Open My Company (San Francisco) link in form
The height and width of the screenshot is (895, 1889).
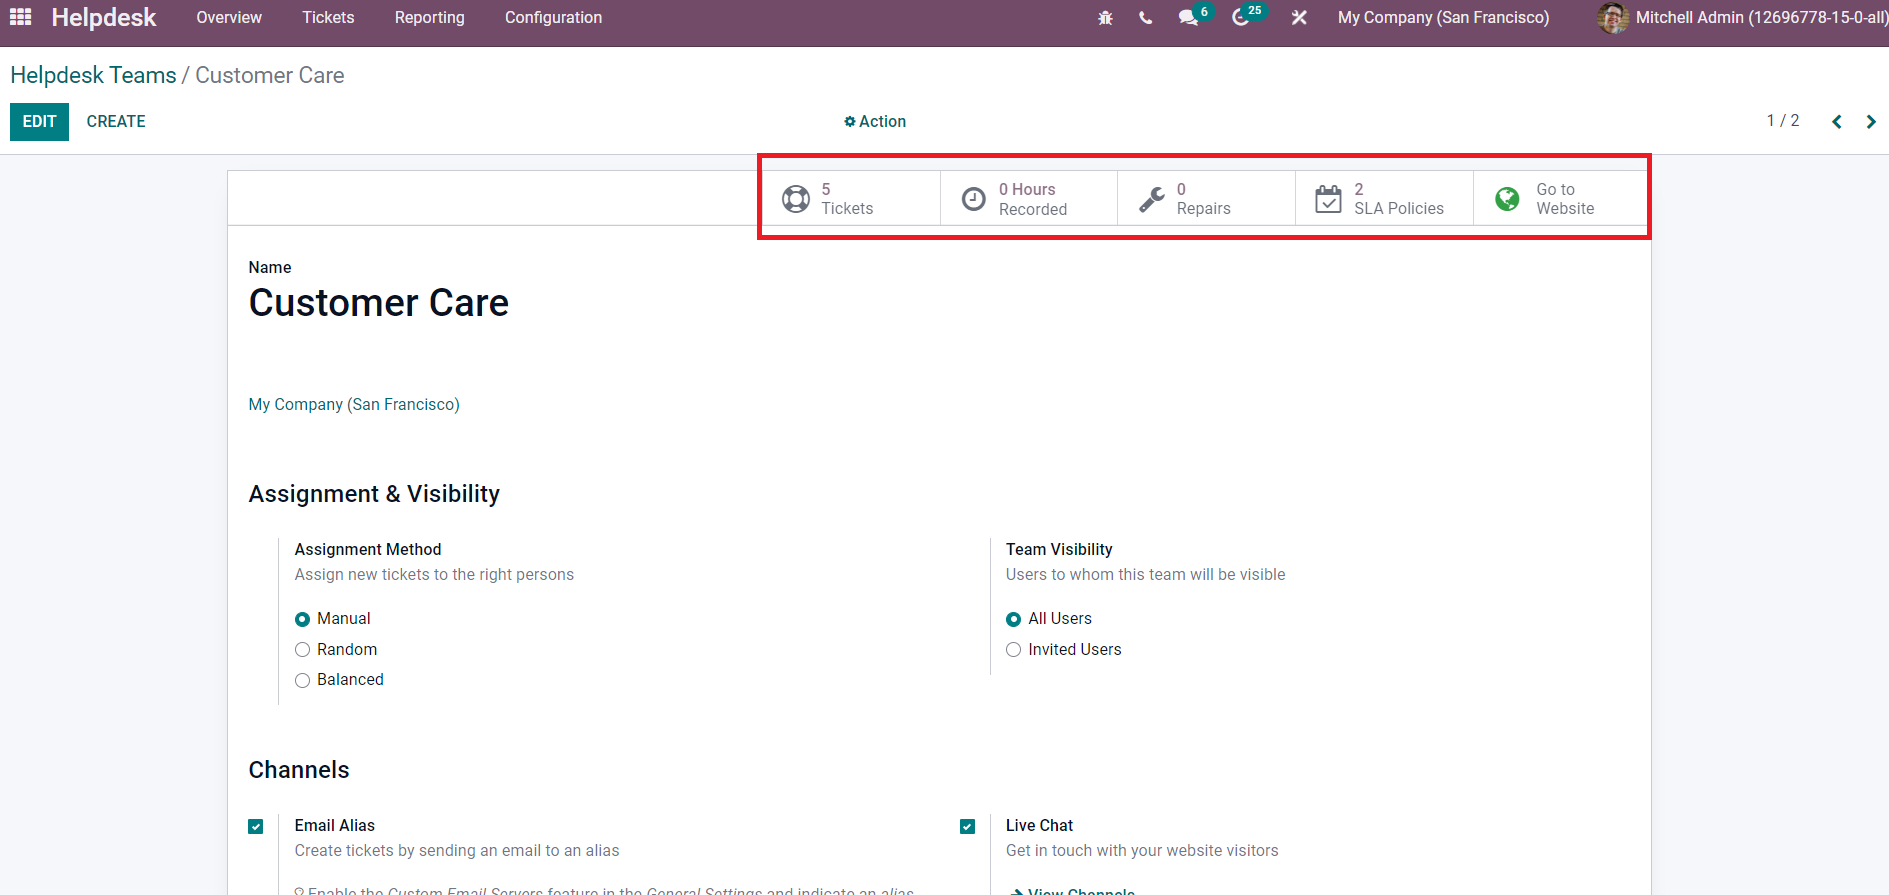pos(354,404)
